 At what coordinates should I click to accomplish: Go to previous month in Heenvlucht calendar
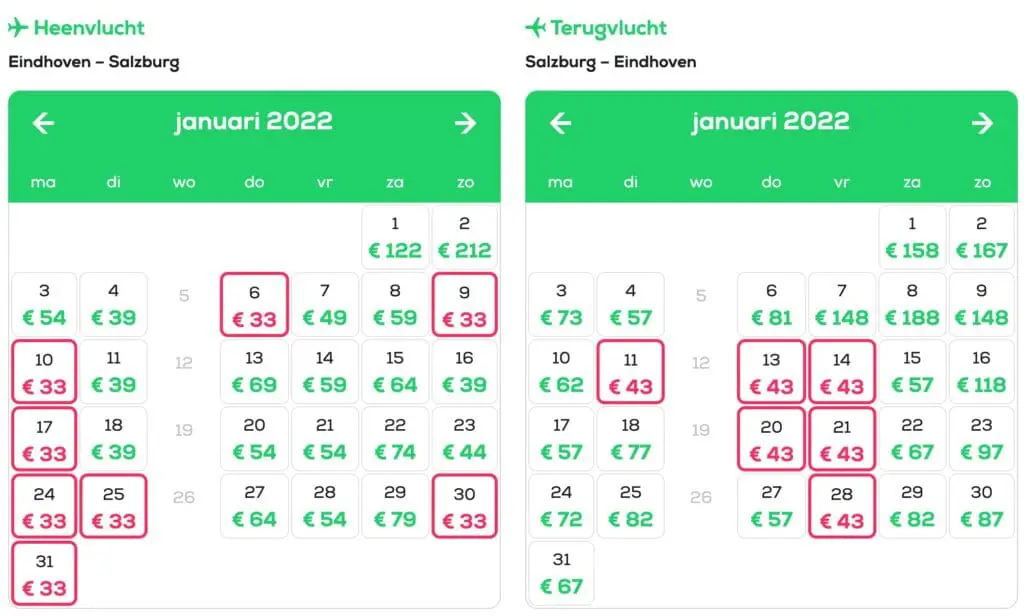coord(44,123)
